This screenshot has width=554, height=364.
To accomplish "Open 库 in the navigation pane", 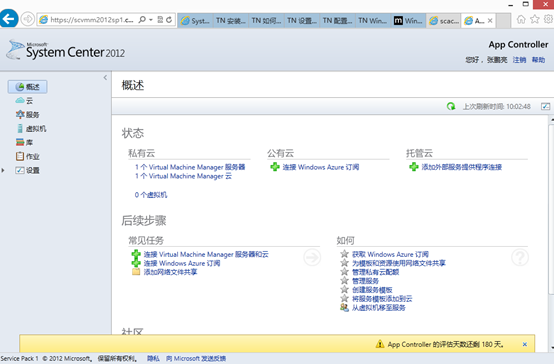I will (x=24, y=142).
